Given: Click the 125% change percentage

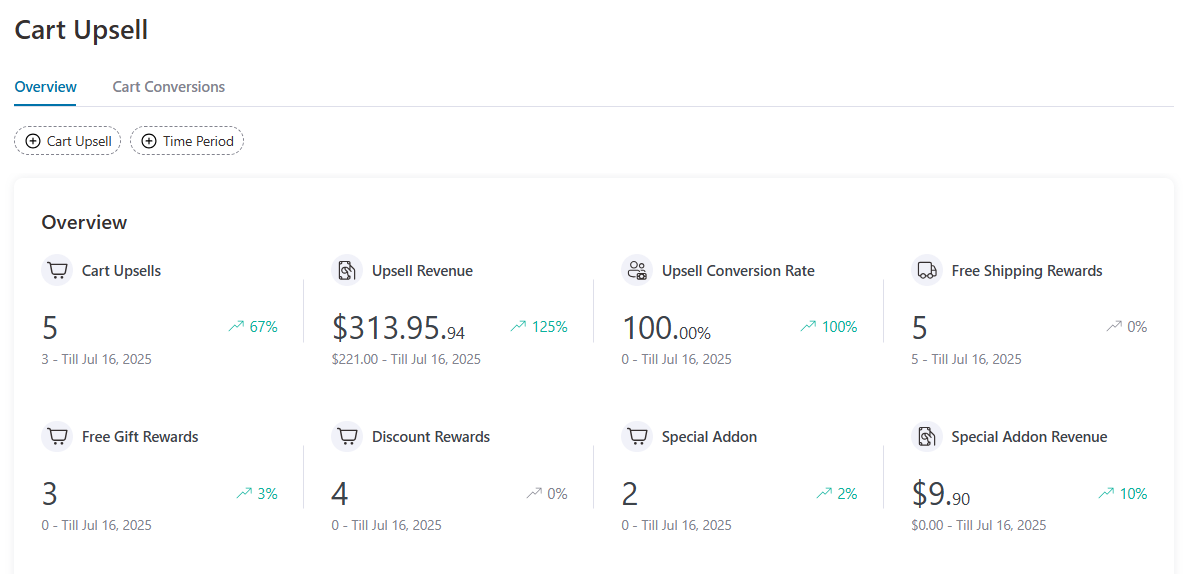Looking at the screenshot, I should point(550,327).
